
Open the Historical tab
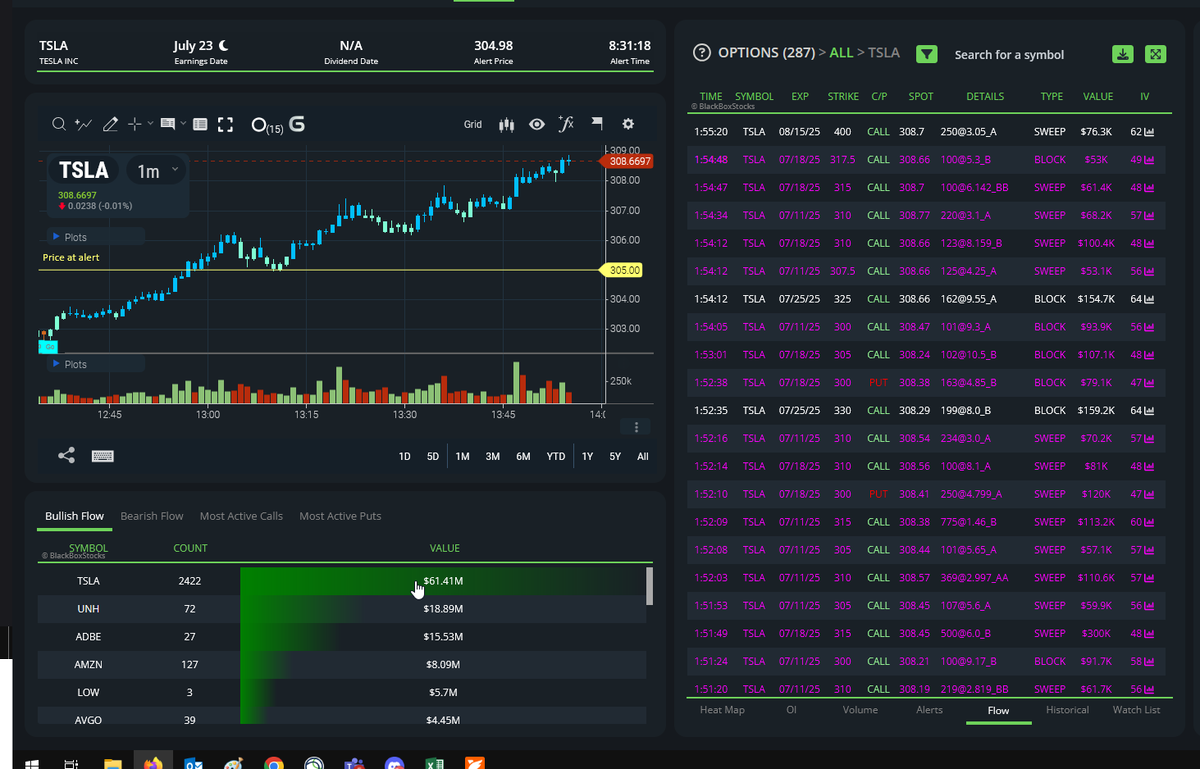[1067, 710]
